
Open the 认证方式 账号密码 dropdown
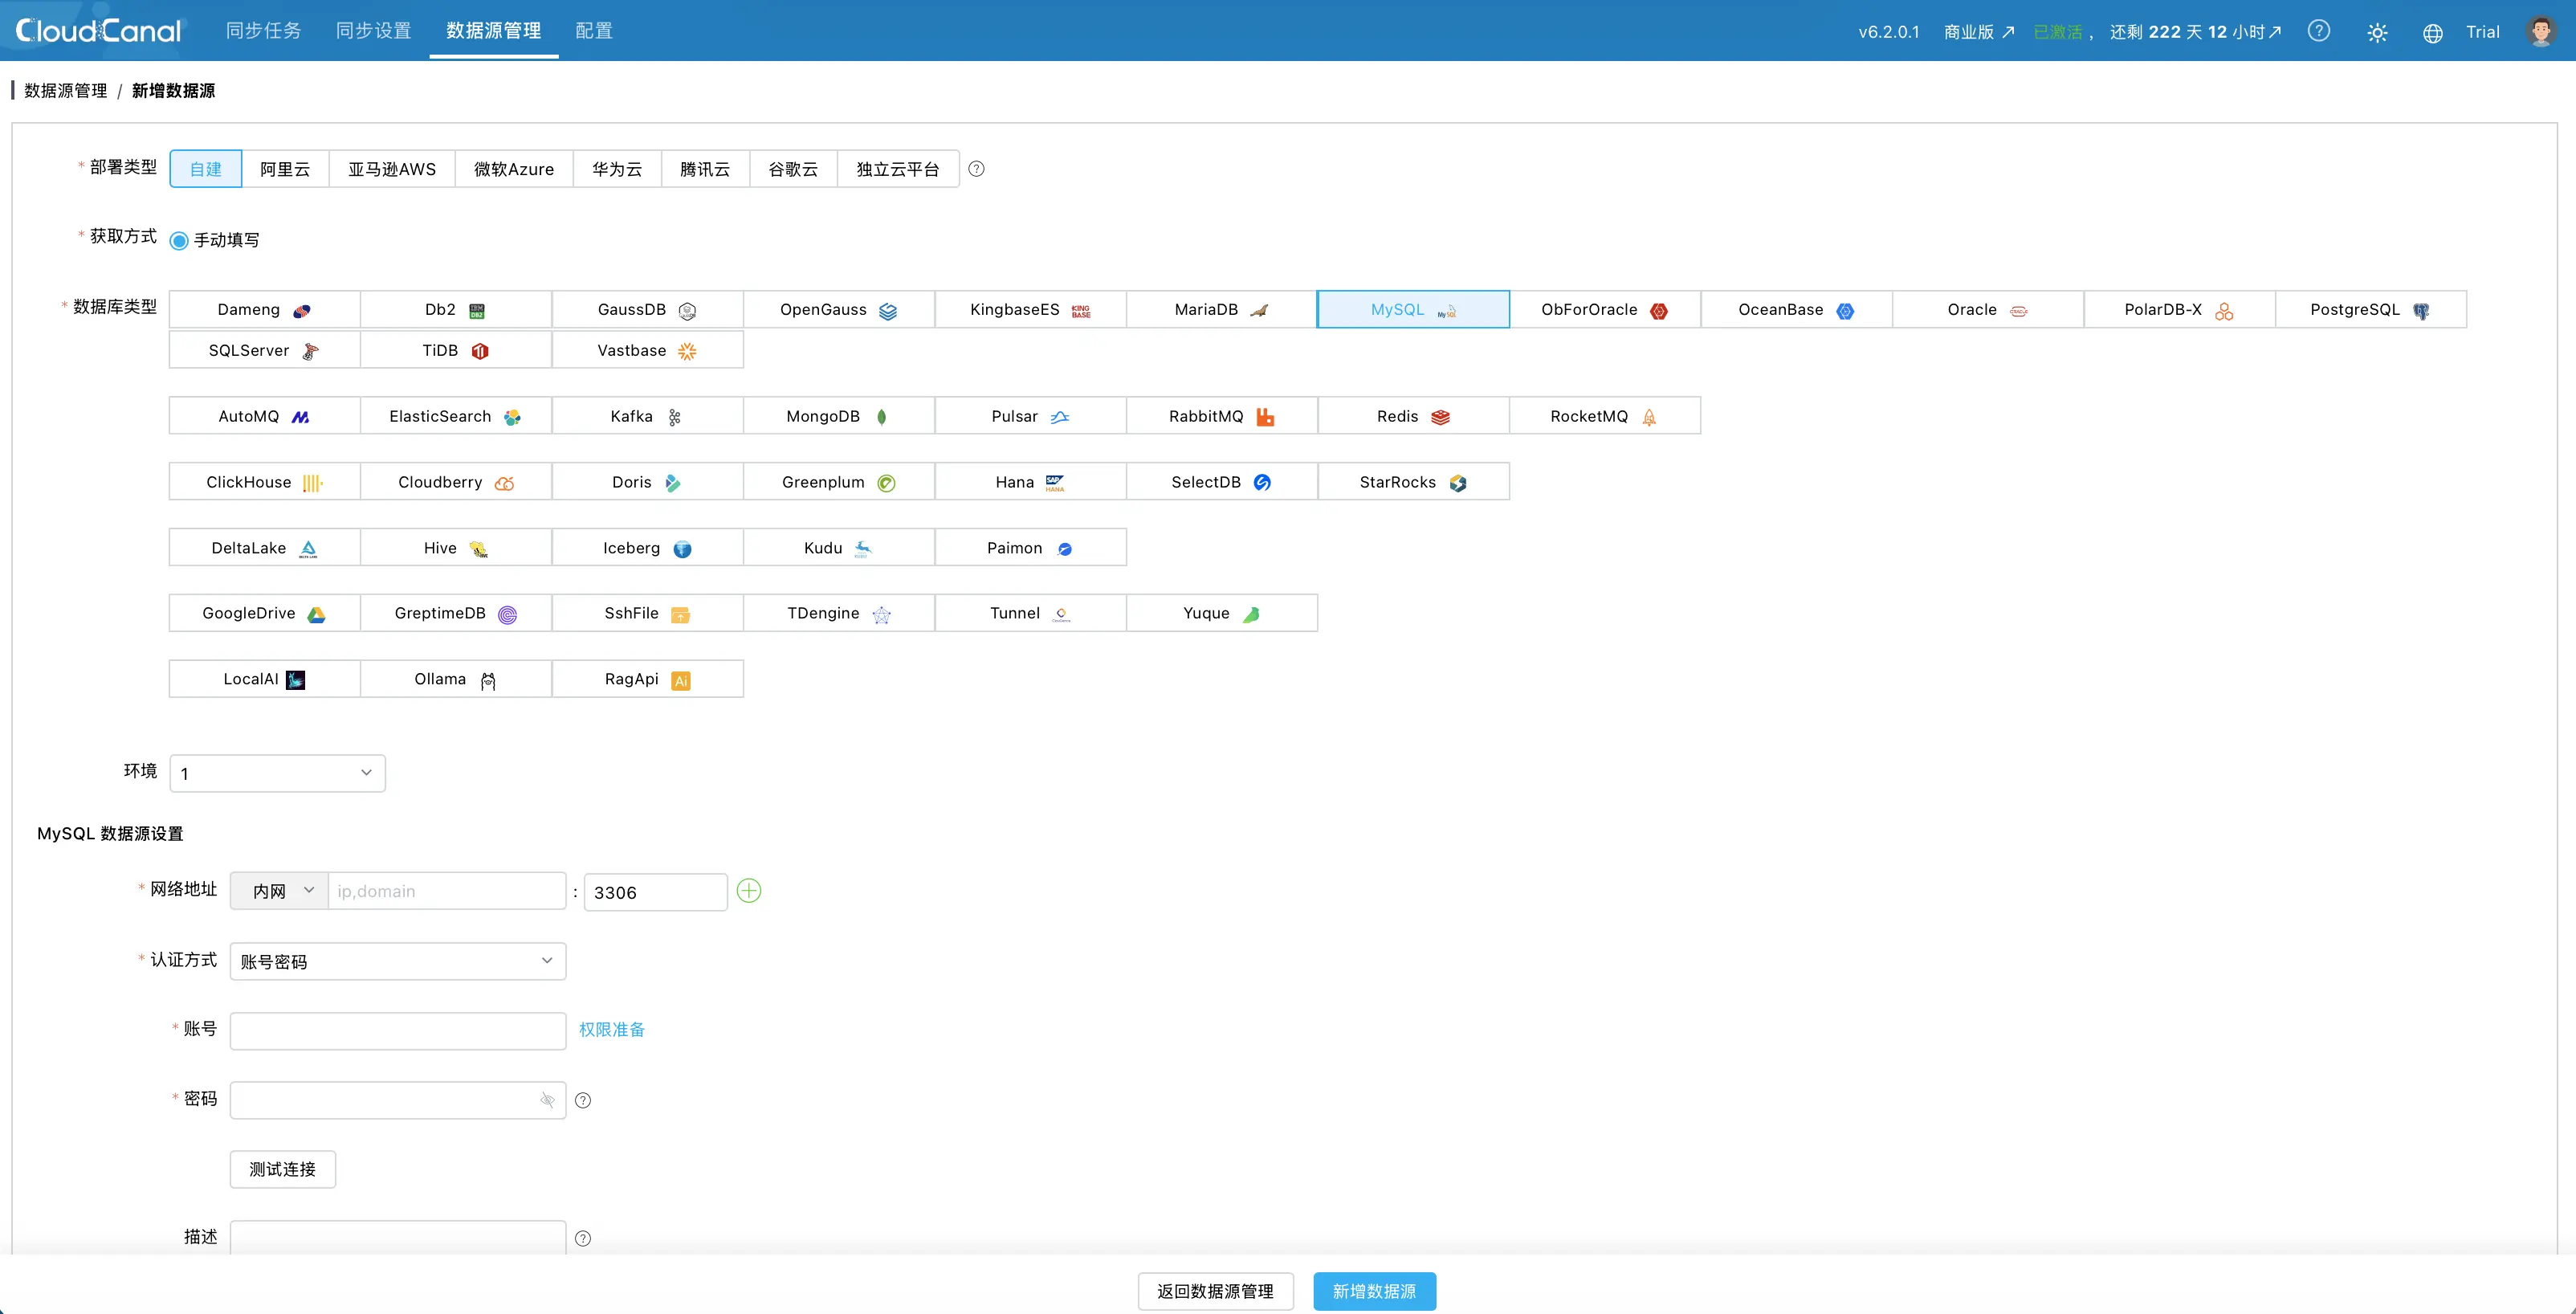point(398,961)
